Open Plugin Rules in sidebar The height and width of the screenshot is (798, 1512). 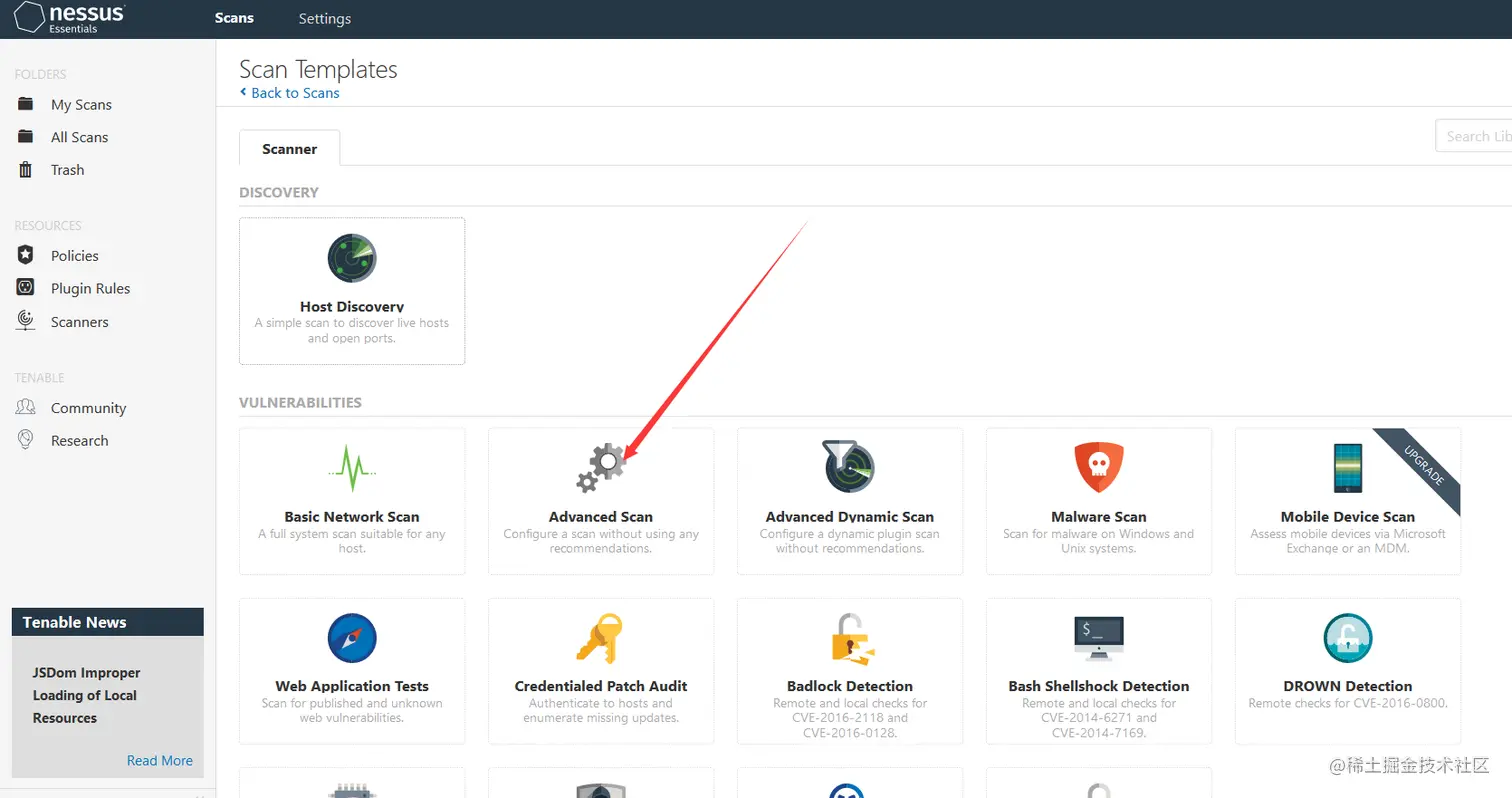pyautogui.click(x=91, y=289)
